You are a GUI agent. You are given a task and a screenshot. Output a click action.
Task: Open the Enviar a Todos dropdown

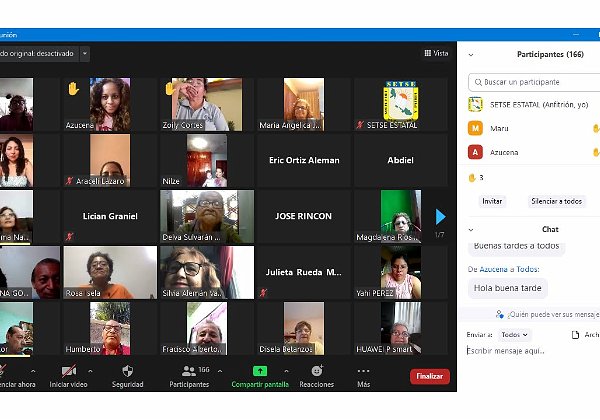514,335
